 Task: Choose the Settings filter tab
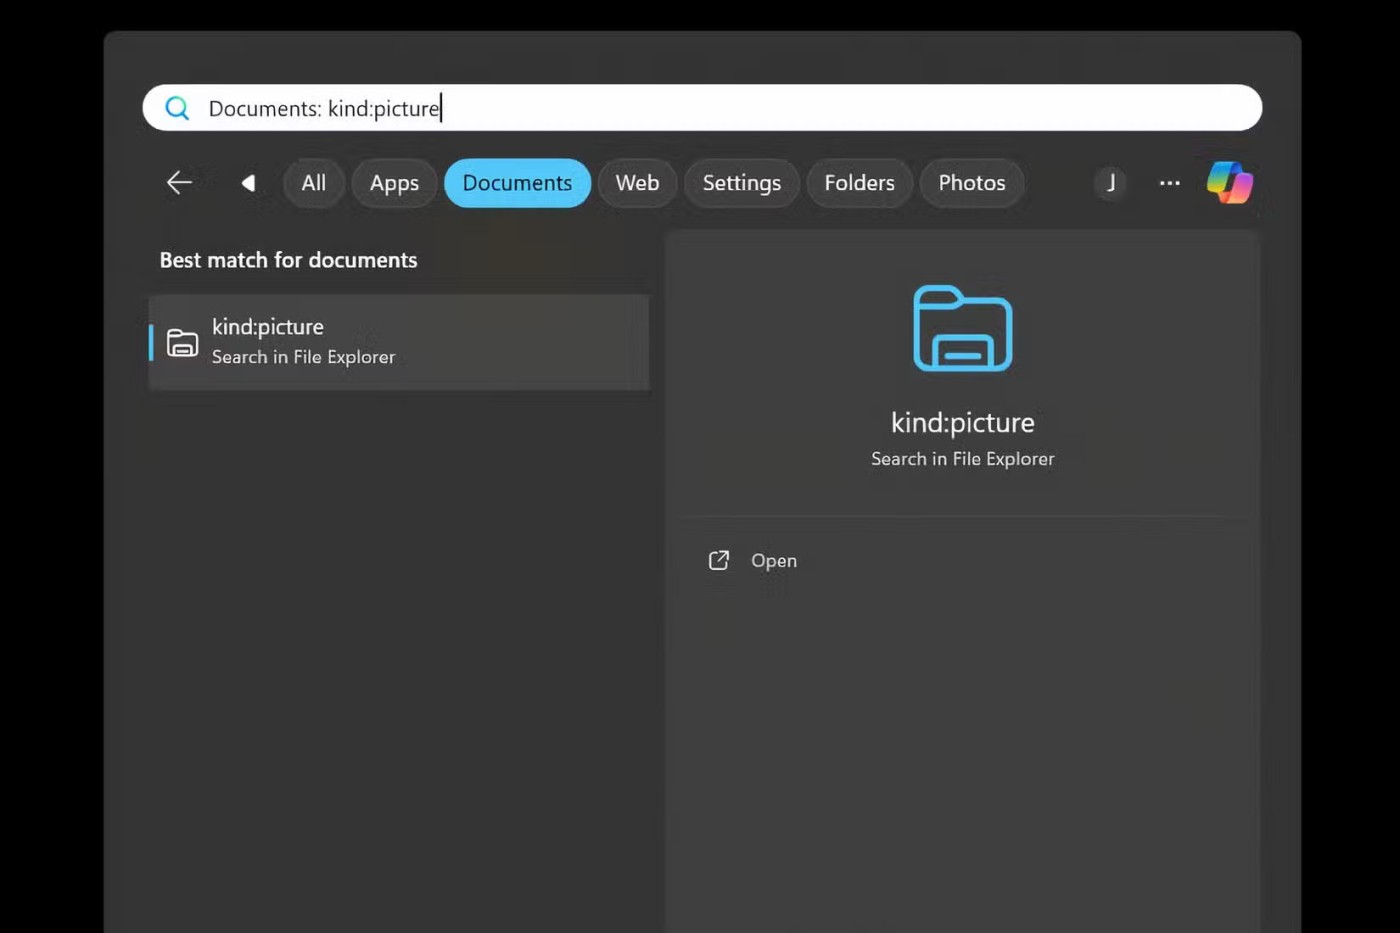click(x=741, y=183)
